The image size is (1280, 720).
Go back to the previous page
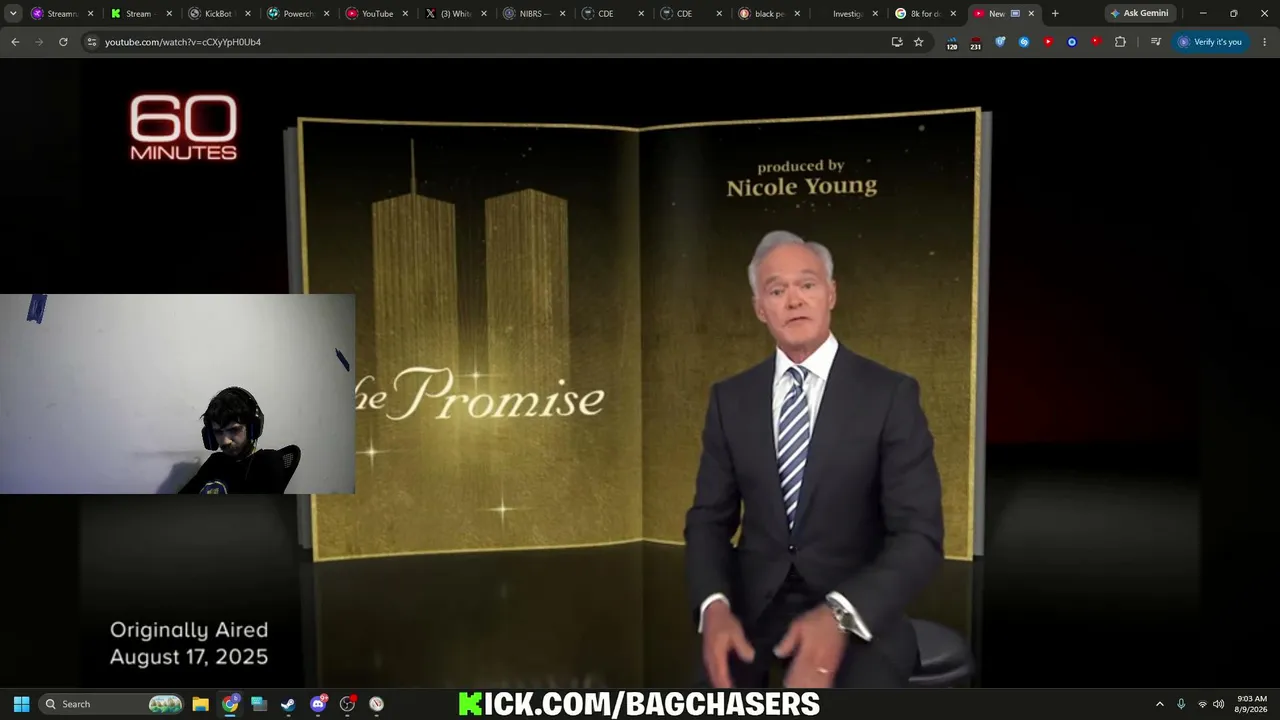(15, 42)
